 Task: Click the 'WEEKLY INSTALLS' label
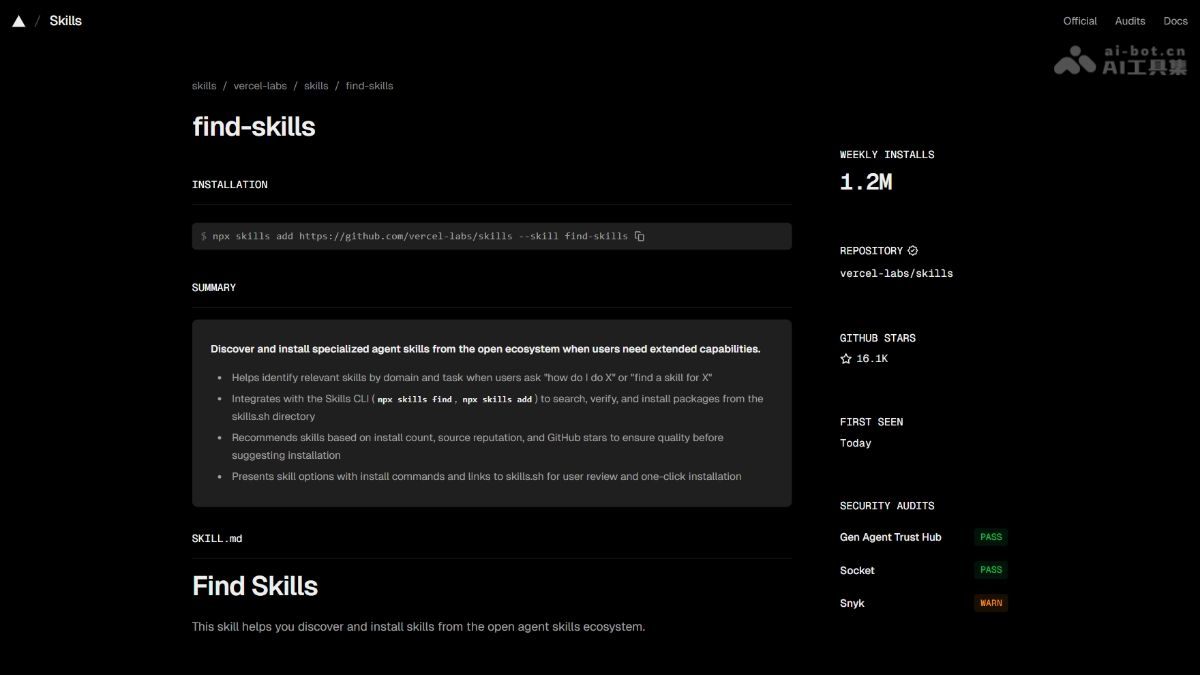click(887, 155)
